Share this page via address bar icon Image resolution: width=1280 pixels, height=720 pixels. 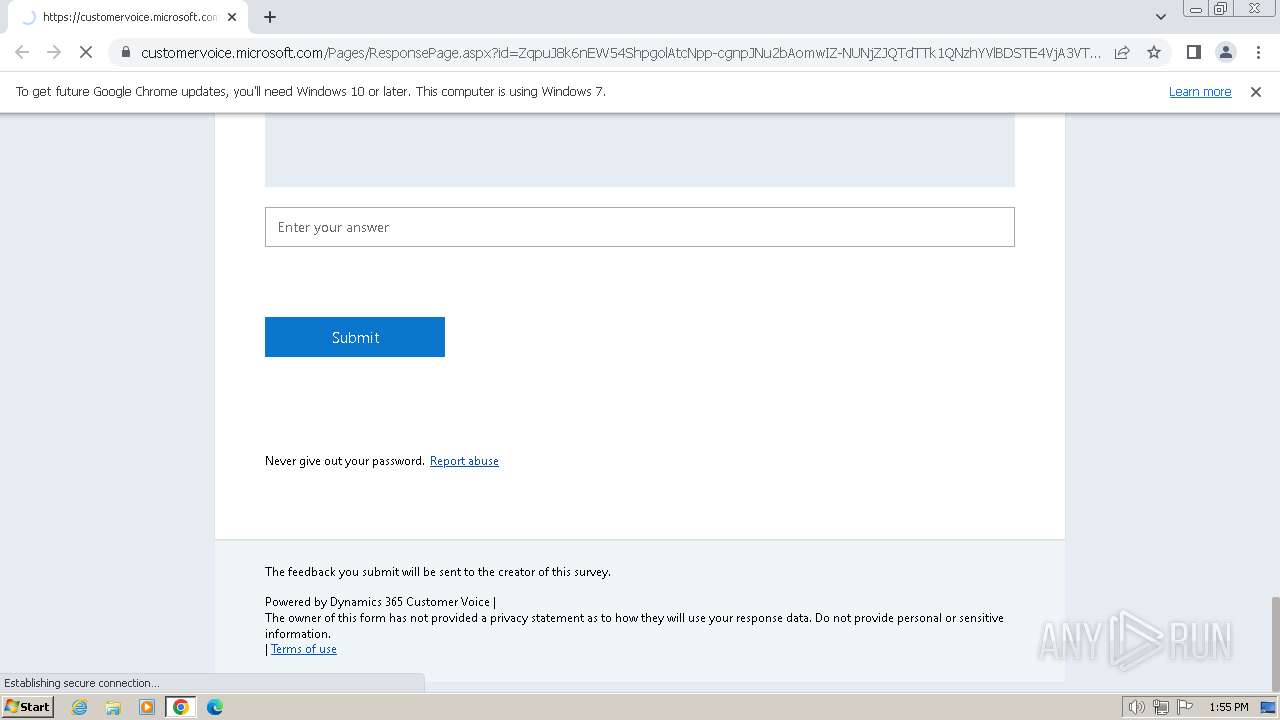[x=1122, y=52]
